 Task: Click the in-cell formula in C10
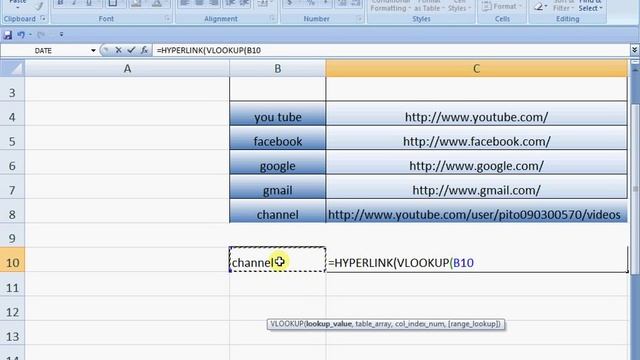coord(401,262)
